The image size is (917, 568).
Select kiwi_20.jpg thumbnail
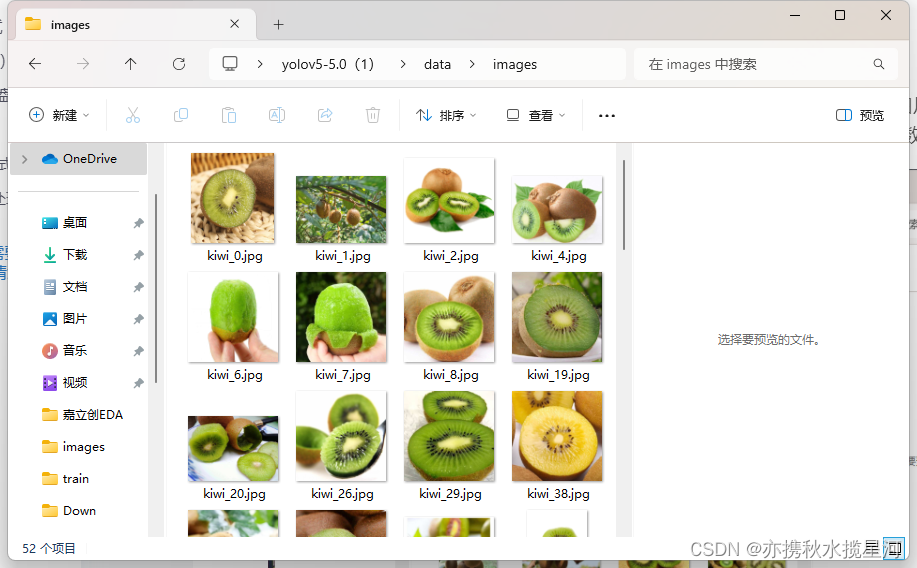(x=233, y=448)
